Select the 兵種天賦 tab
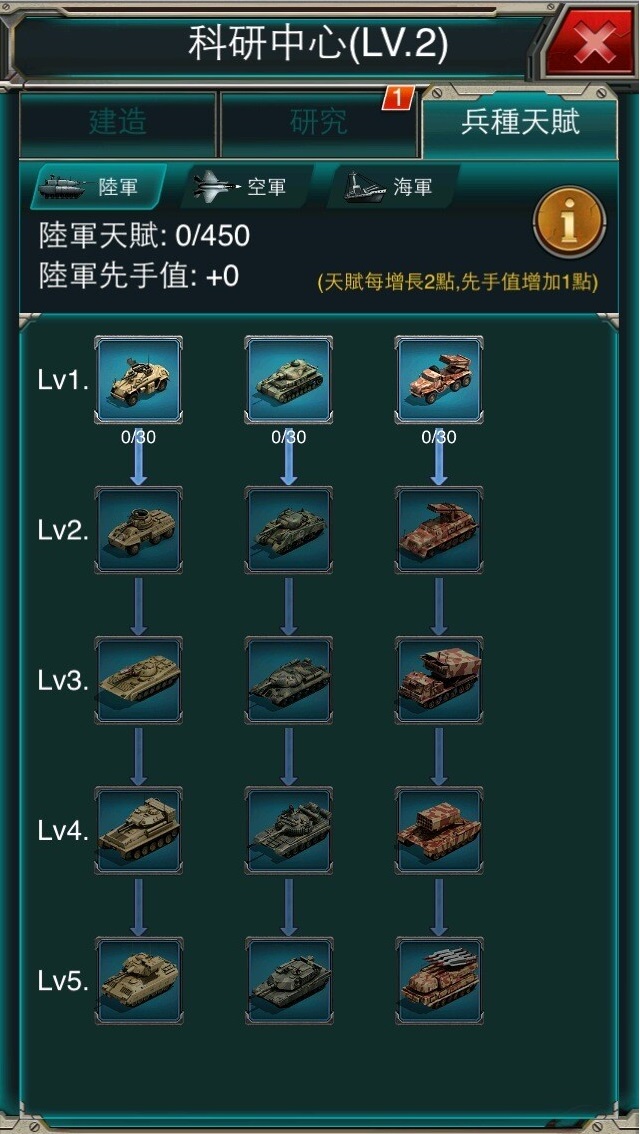This screenshot has width=640, height=1134. (520, 123)
